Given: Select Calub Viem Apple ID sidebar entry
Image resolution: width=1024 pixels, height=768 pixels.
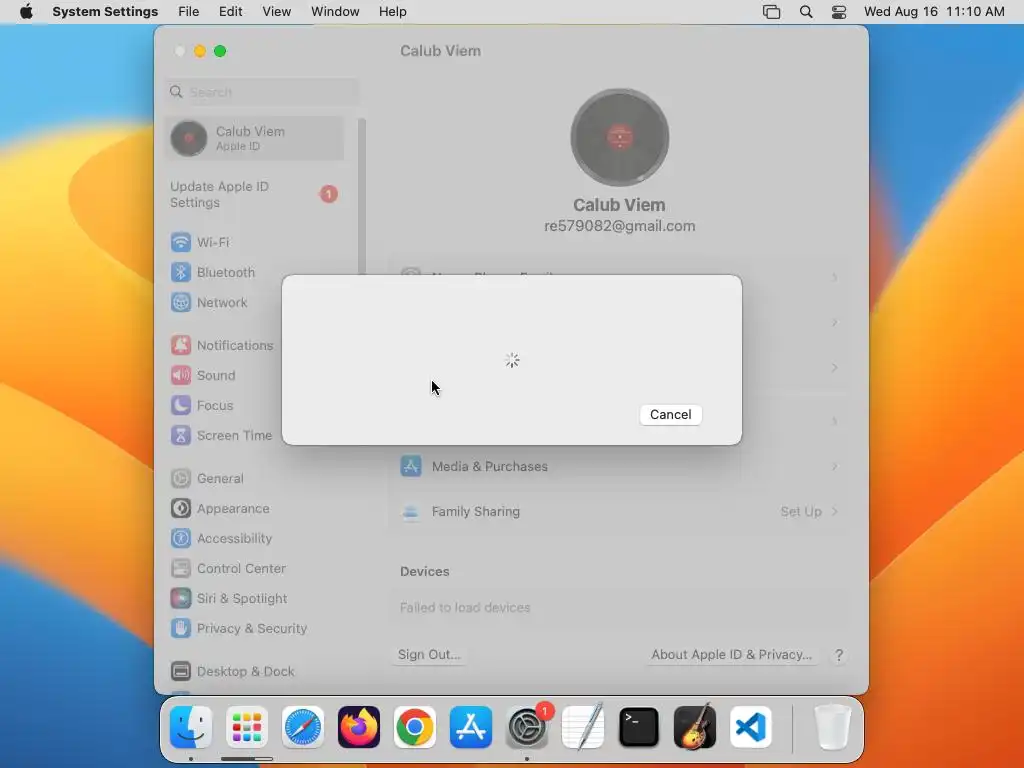Looking at the screenshot, I should (x=254, y=138).
